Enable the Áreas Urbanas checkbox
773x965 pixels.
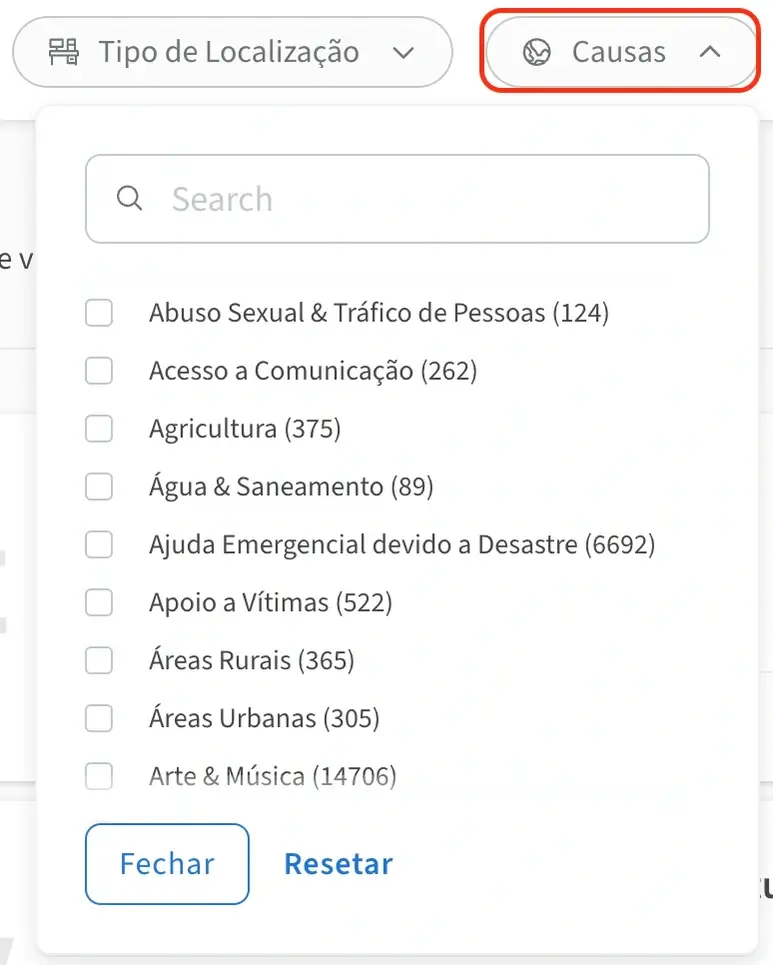click(x=99, y=718)
